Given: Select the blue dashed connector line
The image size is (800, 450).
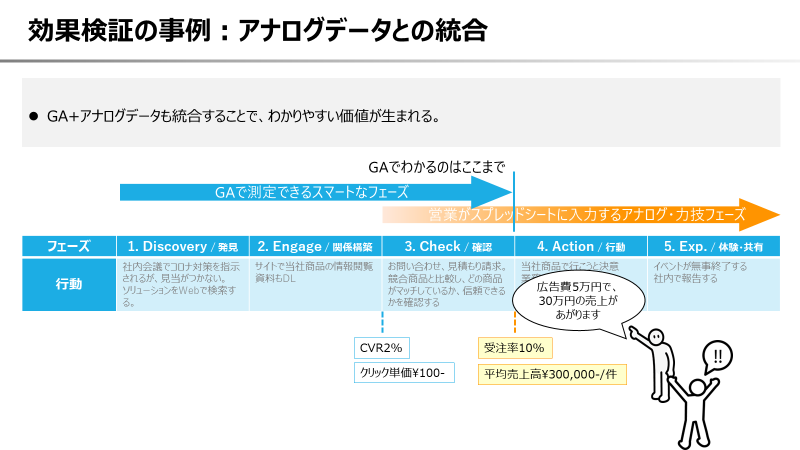Looking at the screenshot, I should [382, 323].
